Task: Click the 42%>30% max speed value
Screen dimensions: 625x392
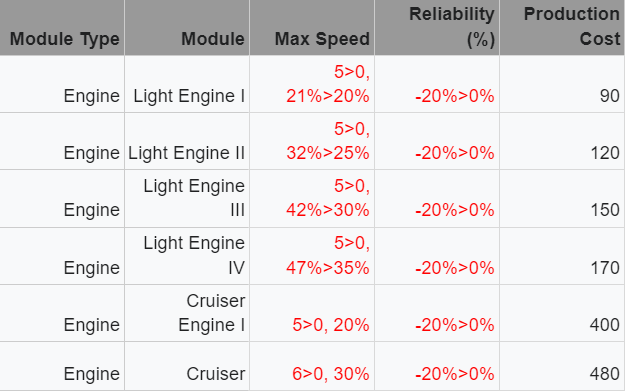Action: pyautogui.click(x=328, y=210)
